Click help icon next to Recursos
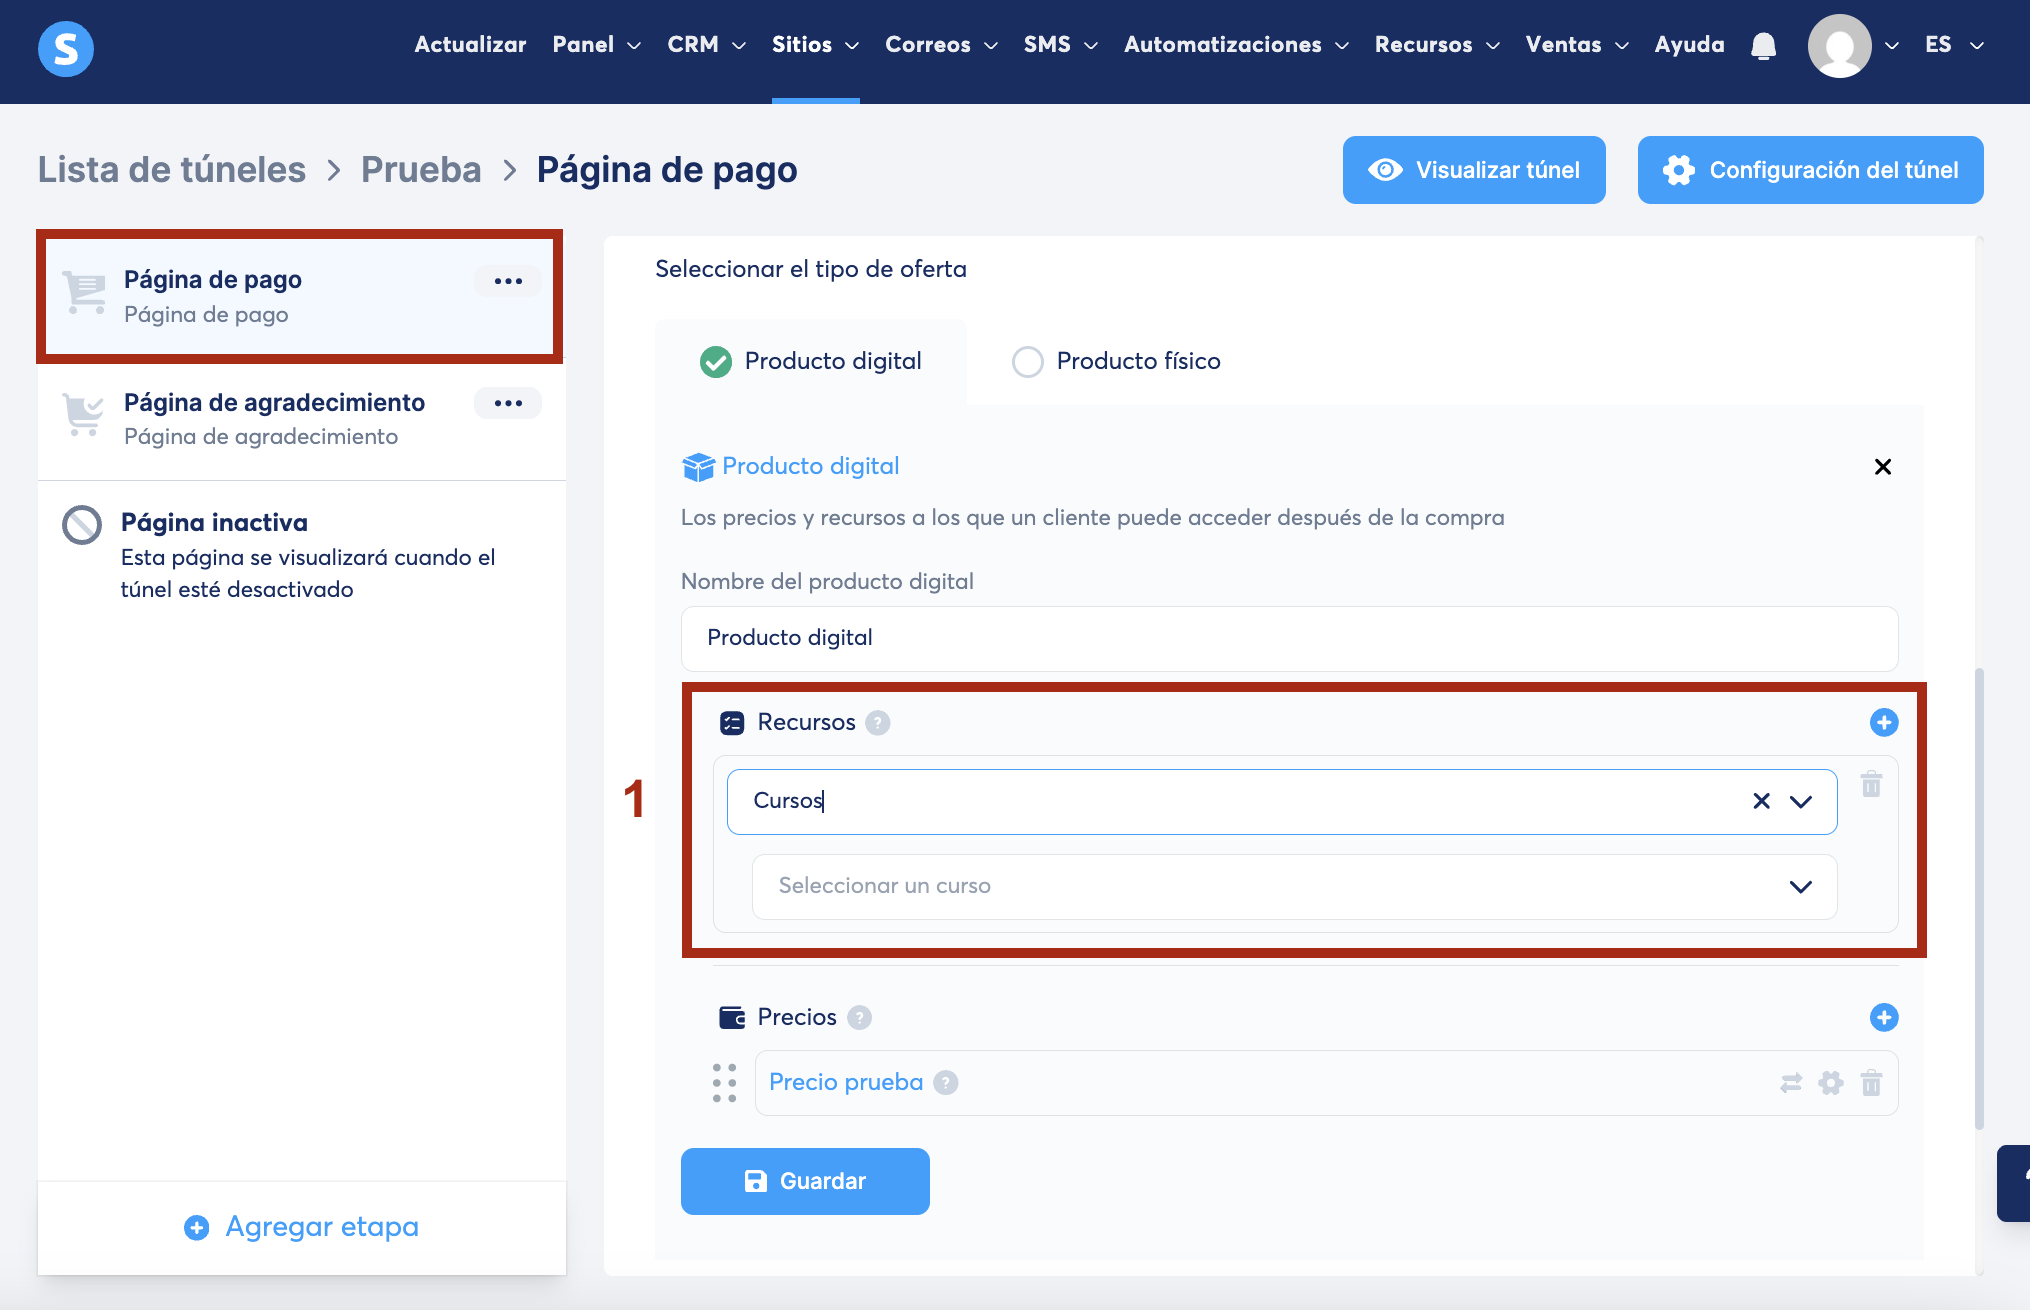Viewport: 2030px width, 1310px height. (x=877, y=723)
